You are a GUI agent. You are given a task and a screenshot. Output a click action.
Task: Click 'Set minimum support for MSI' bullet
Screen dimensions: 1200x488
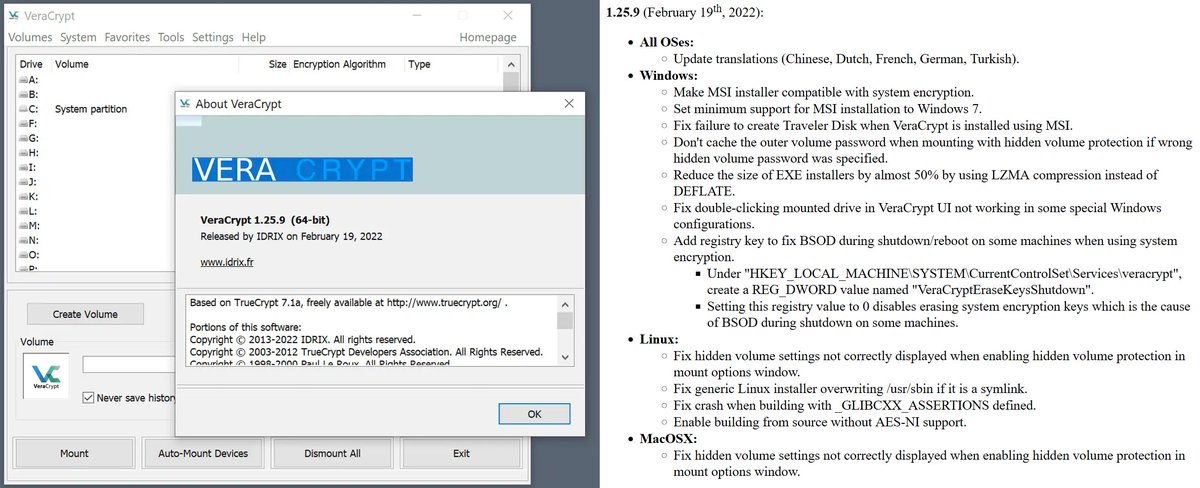pyautogui.click(x=828, y=108)
